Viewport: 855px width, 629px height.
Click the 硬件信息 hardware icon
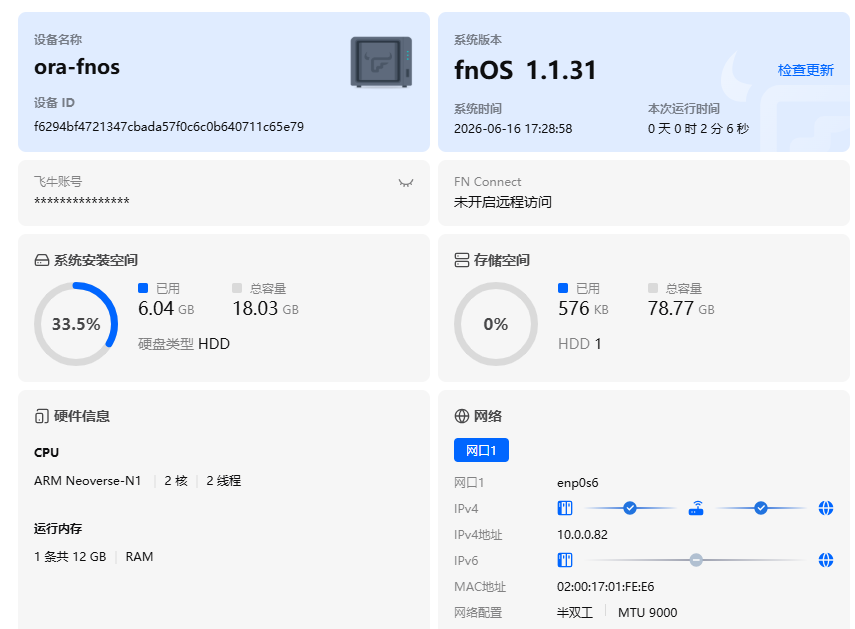tap(41, 416)
